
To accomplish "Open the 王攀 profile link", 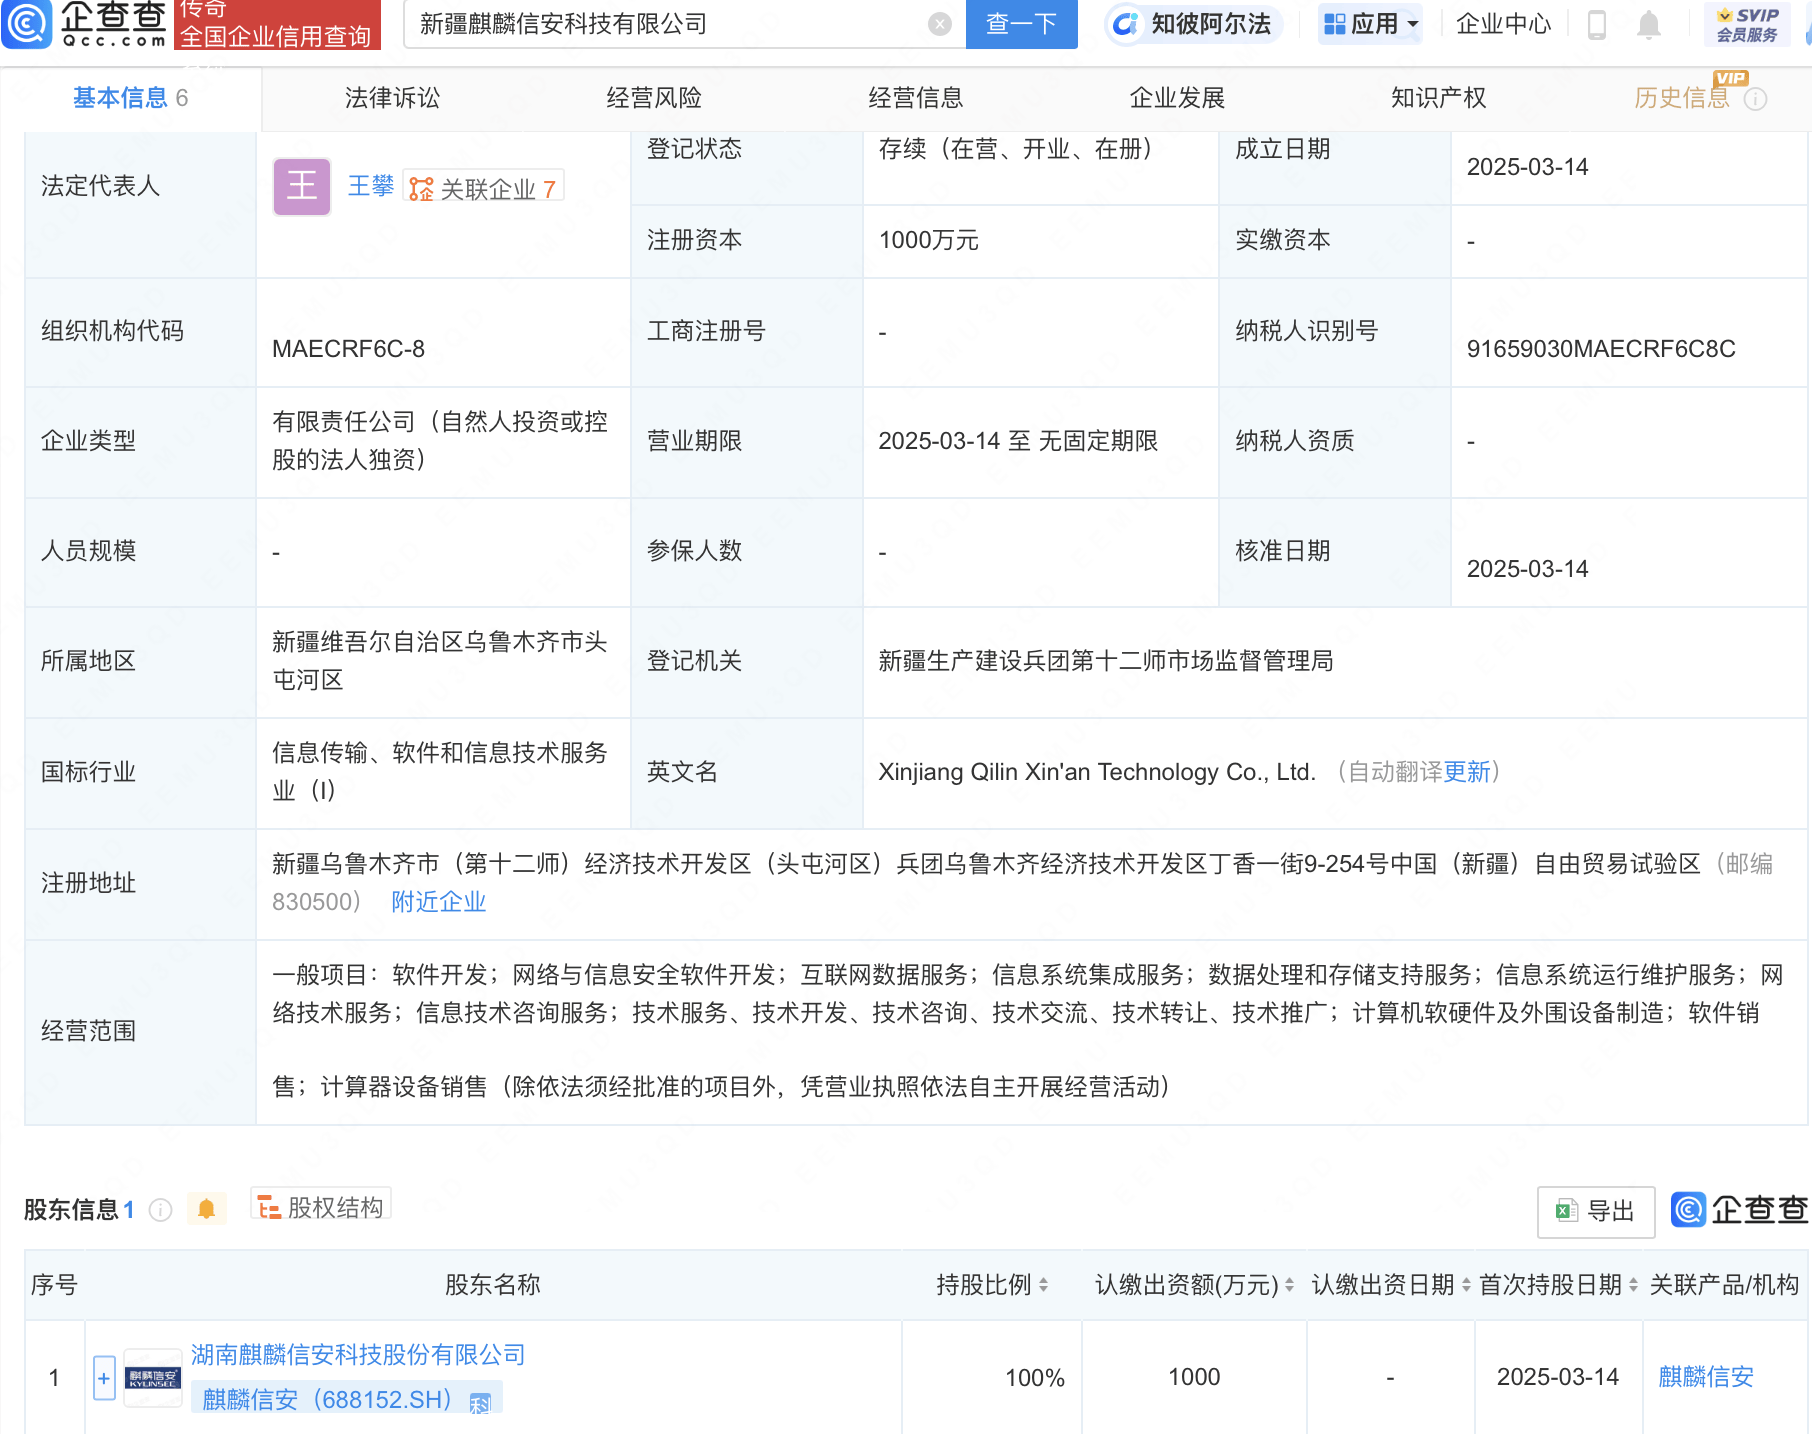I will click(x=371, y=186).
